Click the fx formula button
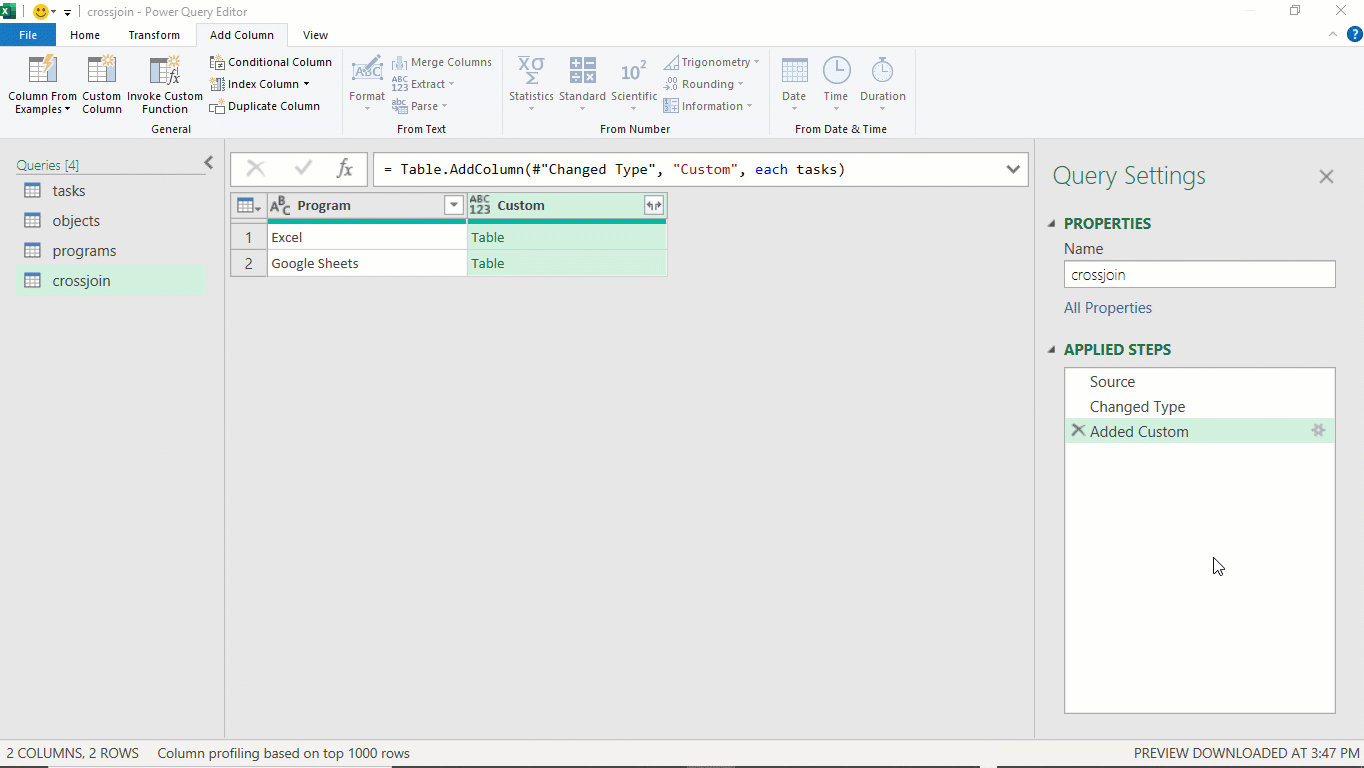This screenshot has width=1364, height=768. coord(344,169)
